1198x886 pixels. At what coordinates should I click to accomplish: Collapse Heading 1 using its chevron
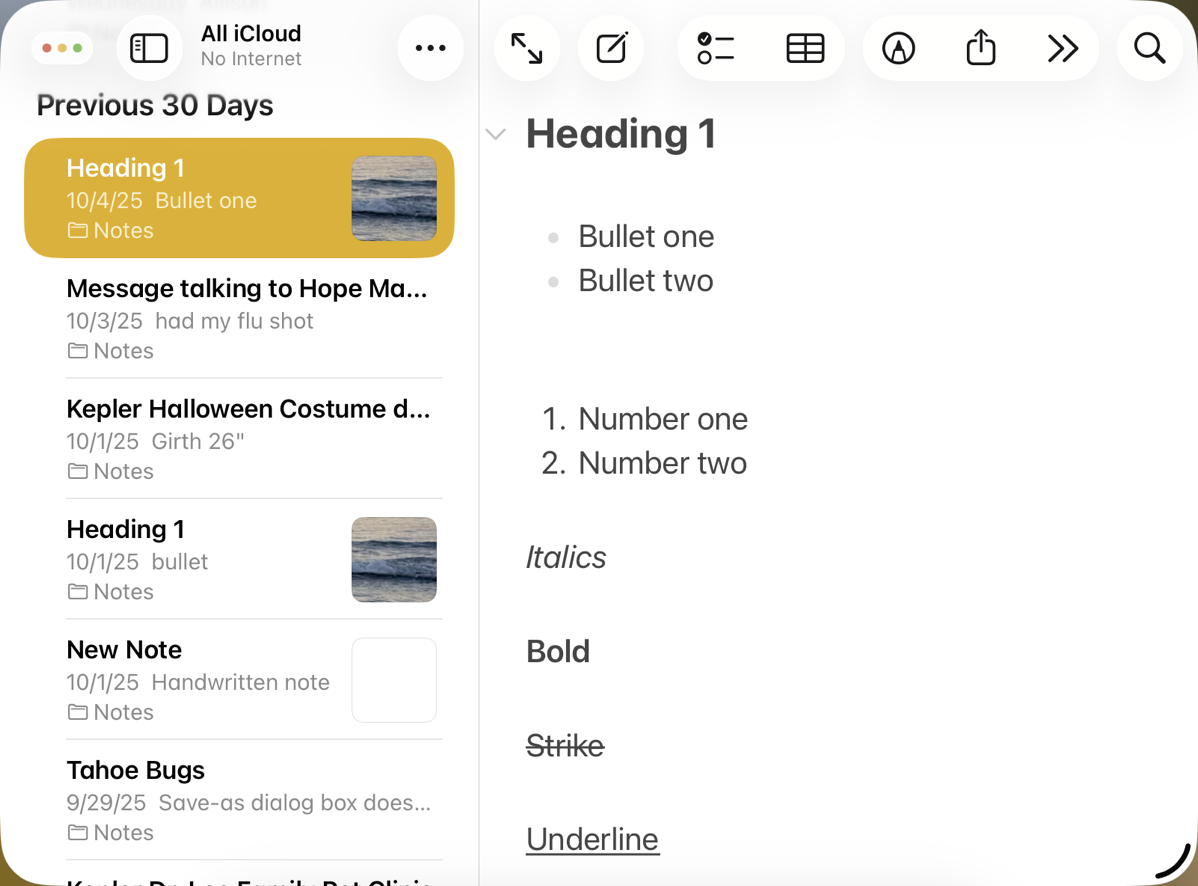click(x=495, y=133)
